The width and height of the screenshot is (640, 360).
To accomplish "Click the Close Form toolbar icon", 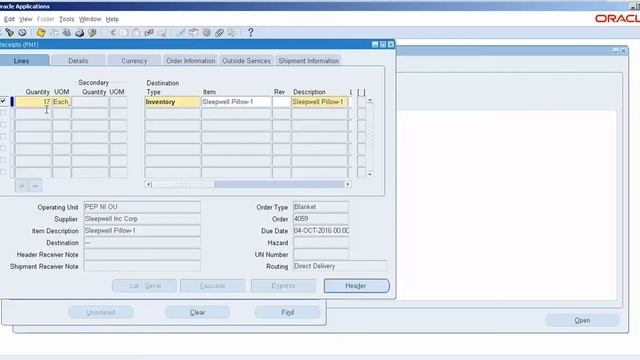I will (x=92, y=33).
